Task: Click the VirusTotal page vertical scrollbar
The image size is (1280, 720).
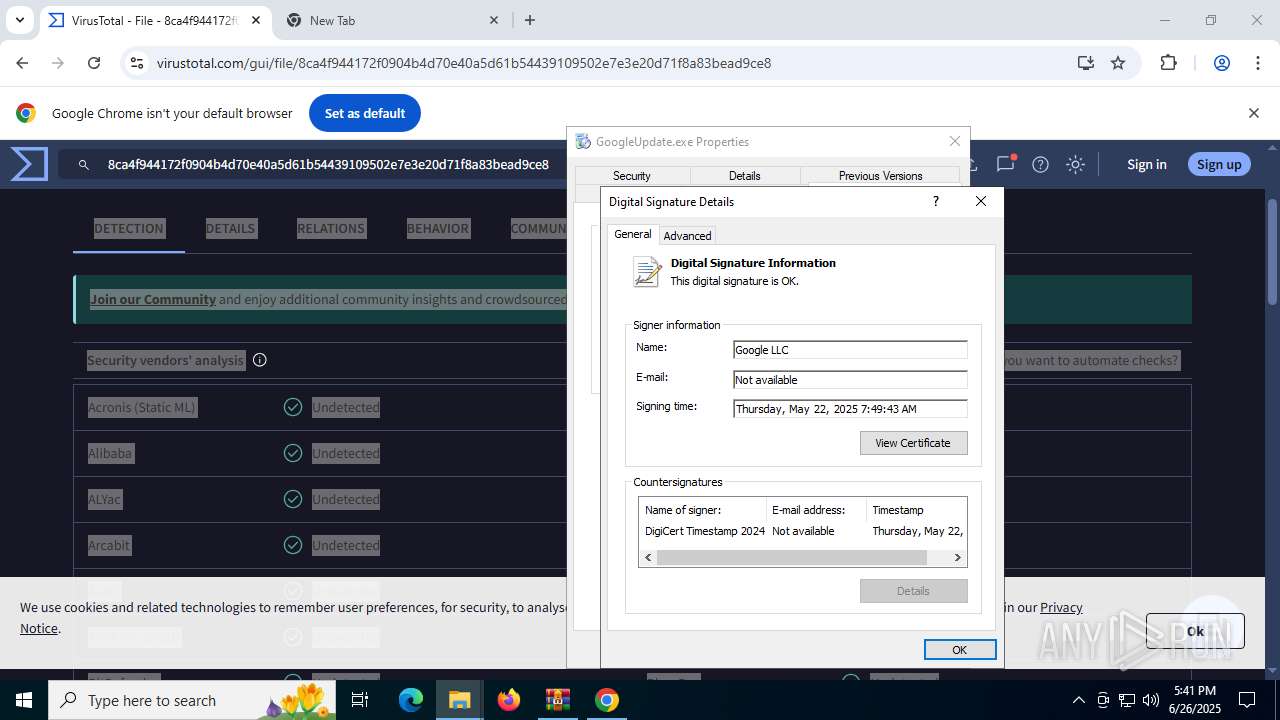Action: 1272,250
